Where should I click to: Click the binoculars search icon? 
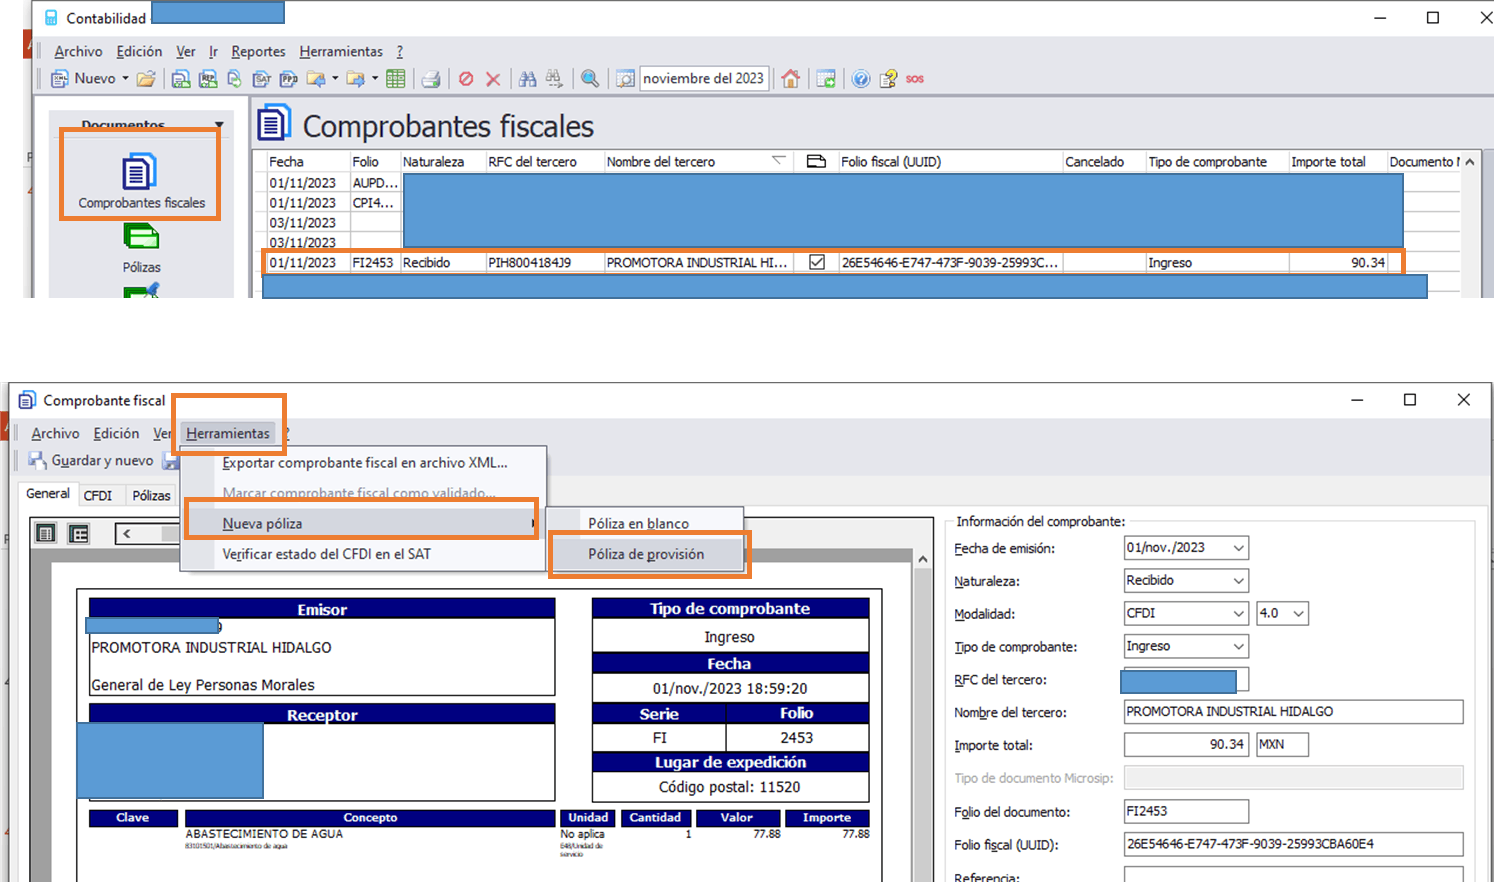click(x=527, y=79)
